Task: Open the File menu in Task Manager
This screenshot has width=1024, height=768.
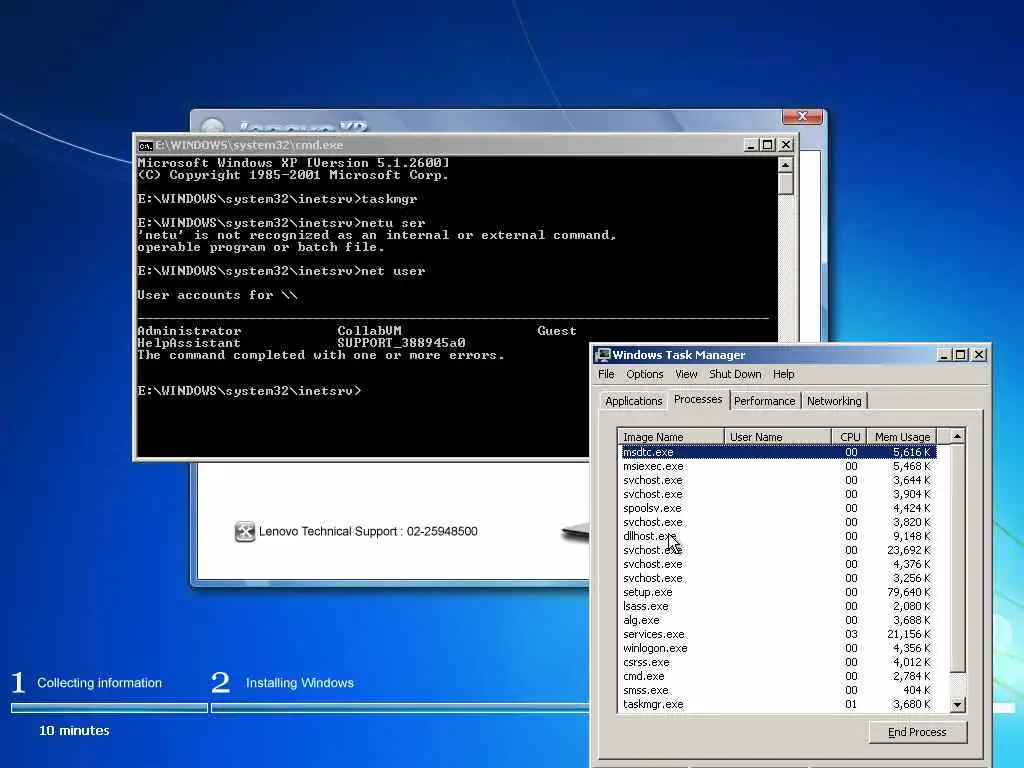Action: click(x=606, y=374)
